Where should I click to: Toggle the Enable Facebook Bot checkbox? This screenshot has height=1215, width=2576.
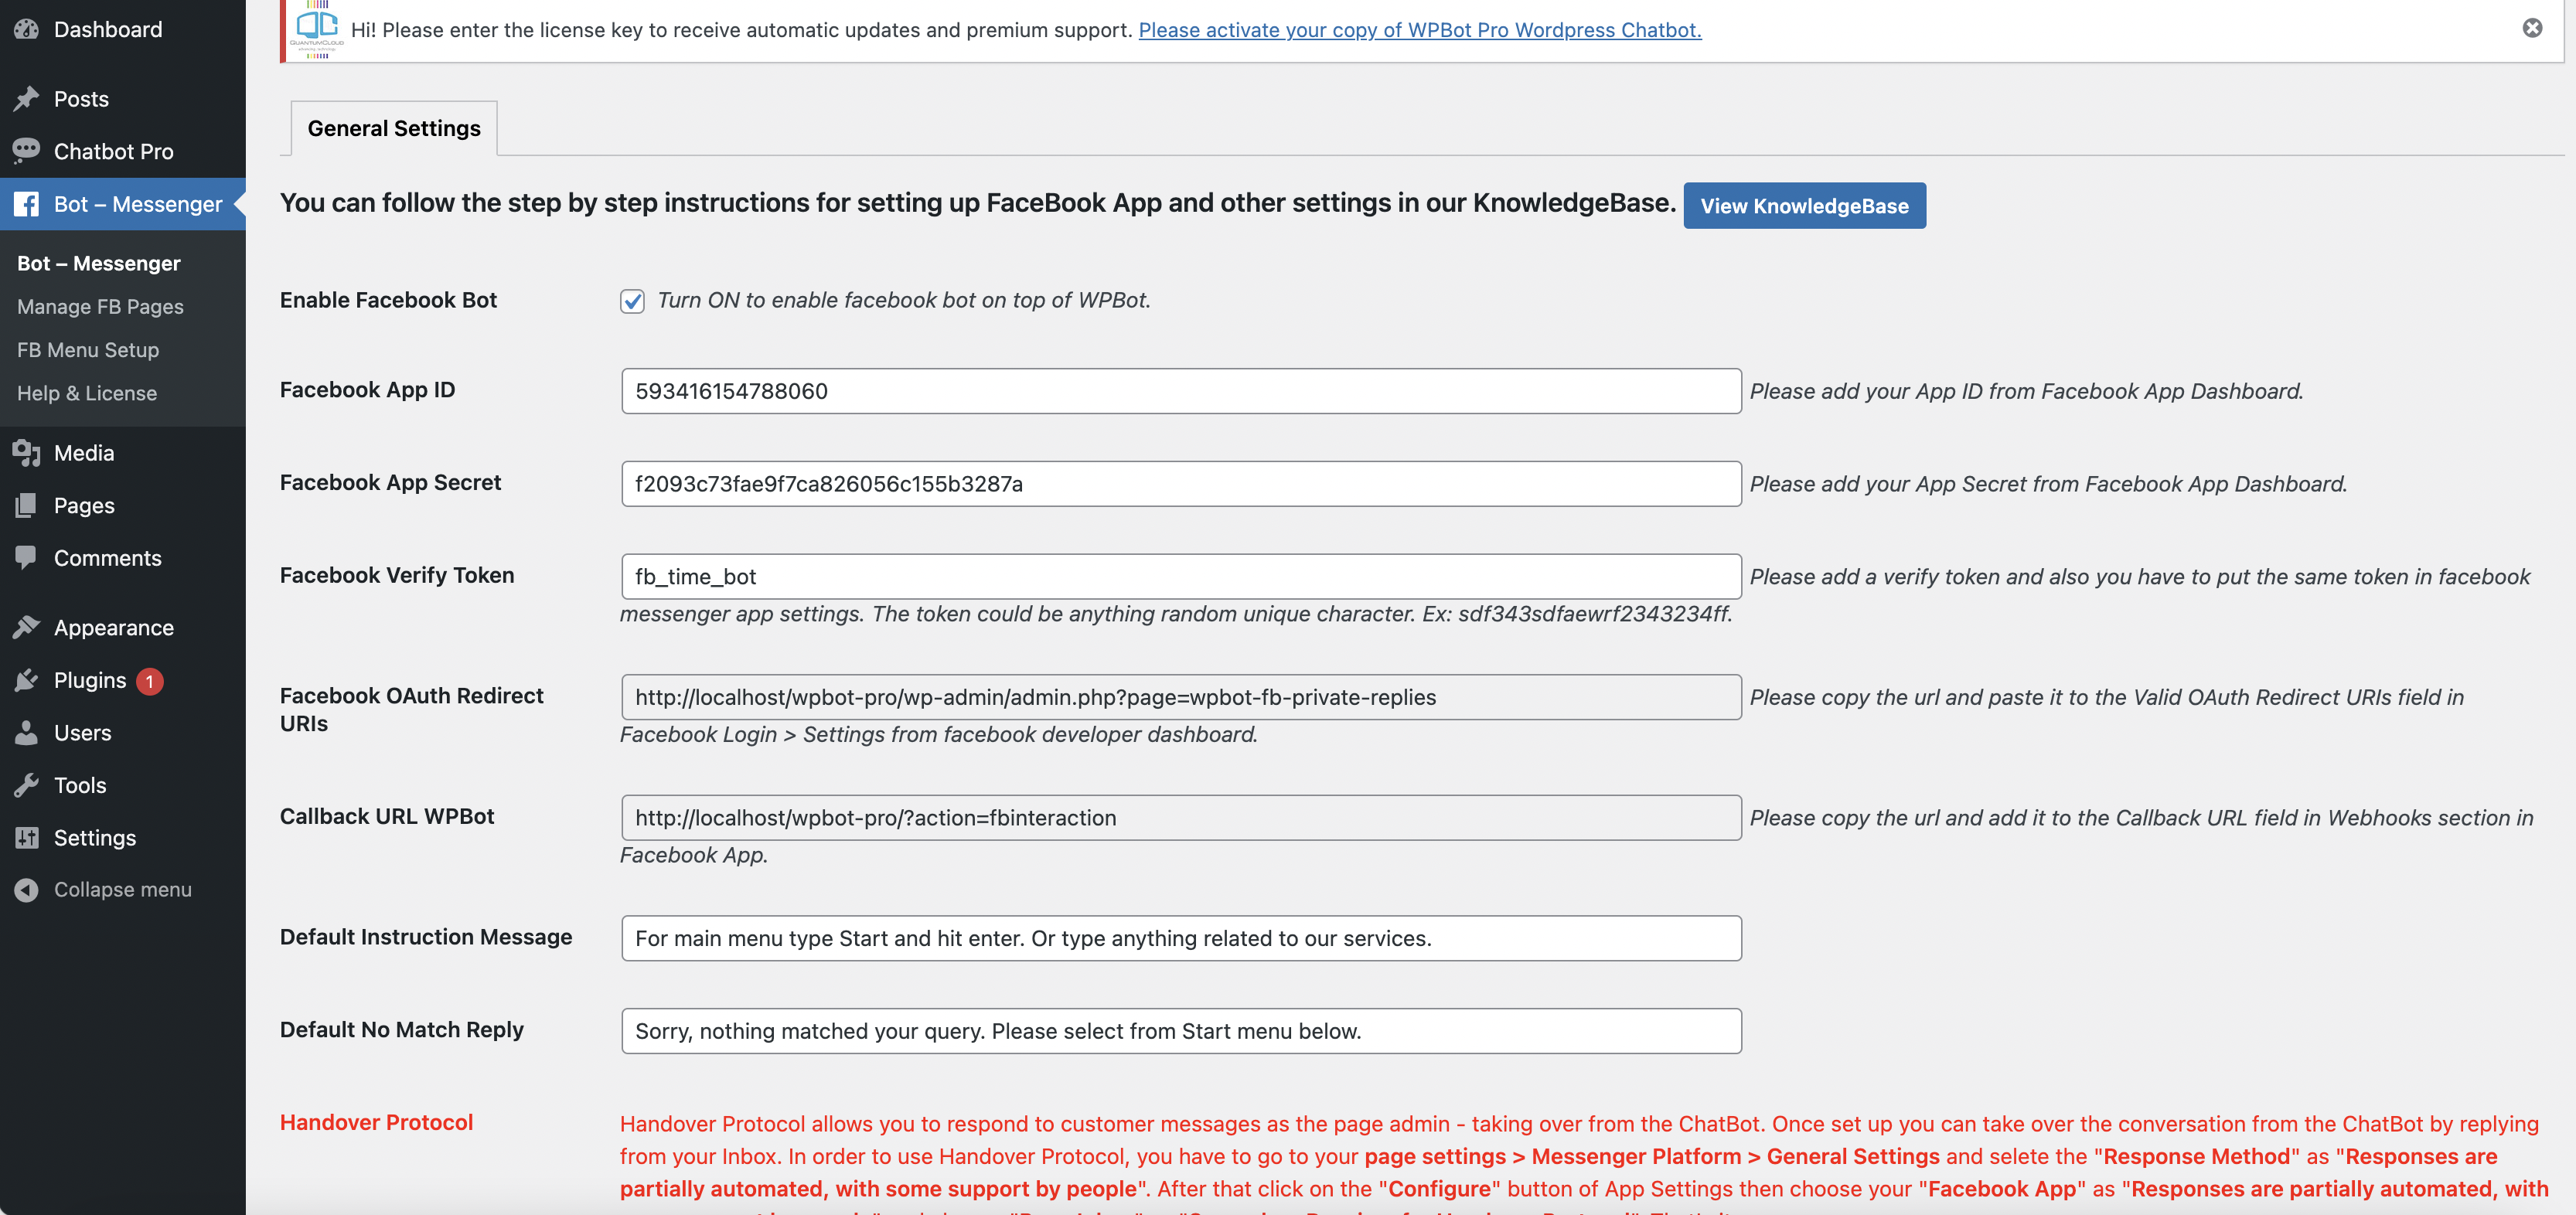click(632, 301)
